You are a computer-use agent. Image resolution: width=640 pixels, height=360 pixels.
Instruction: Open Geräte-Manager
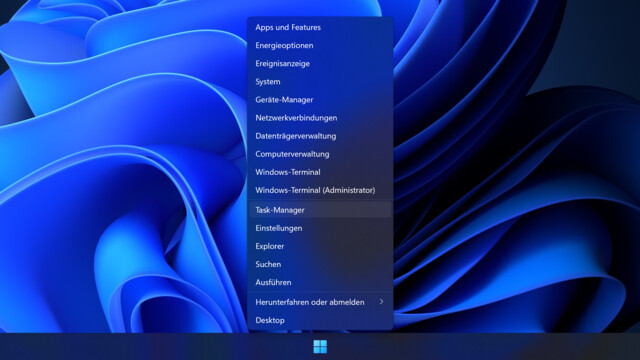click(x=320, y=100)
